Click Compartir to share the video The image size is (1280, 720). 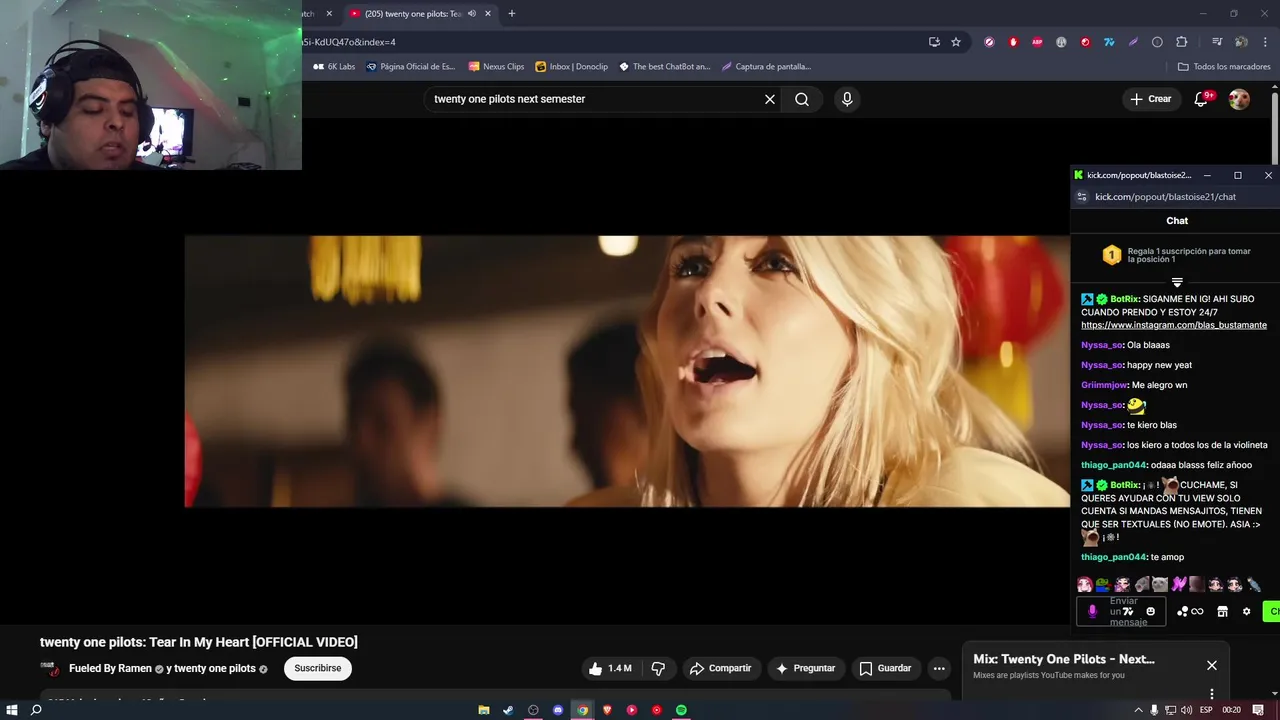click(720, 668)
